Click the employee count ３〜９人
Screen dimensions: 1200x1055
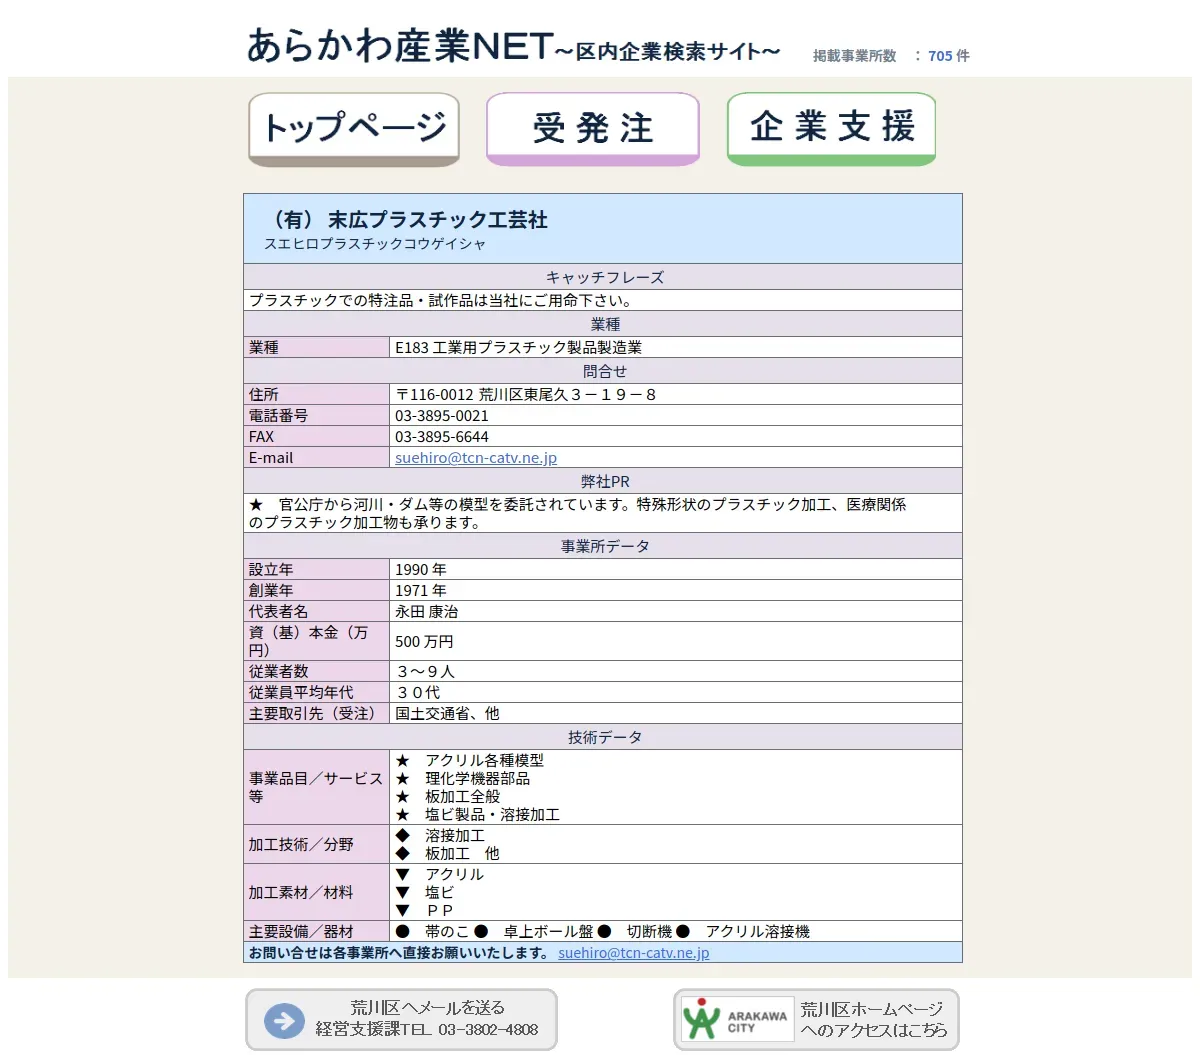tap(425, 672)
